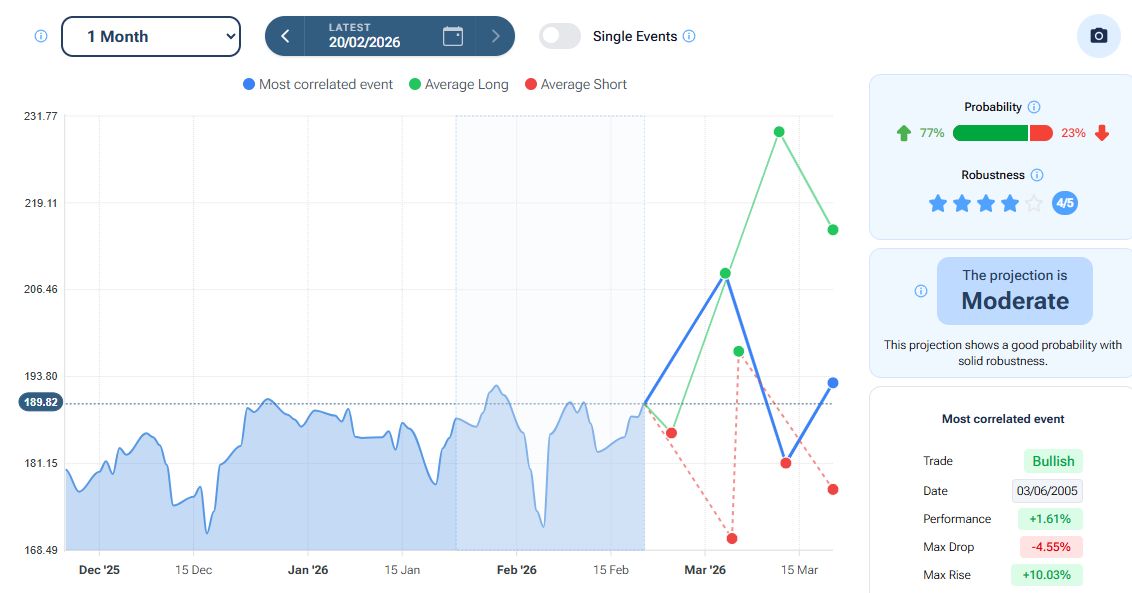1132x593 pixels.
Task: Open the calendar date picker icon
Action: [x=453, y=36]
